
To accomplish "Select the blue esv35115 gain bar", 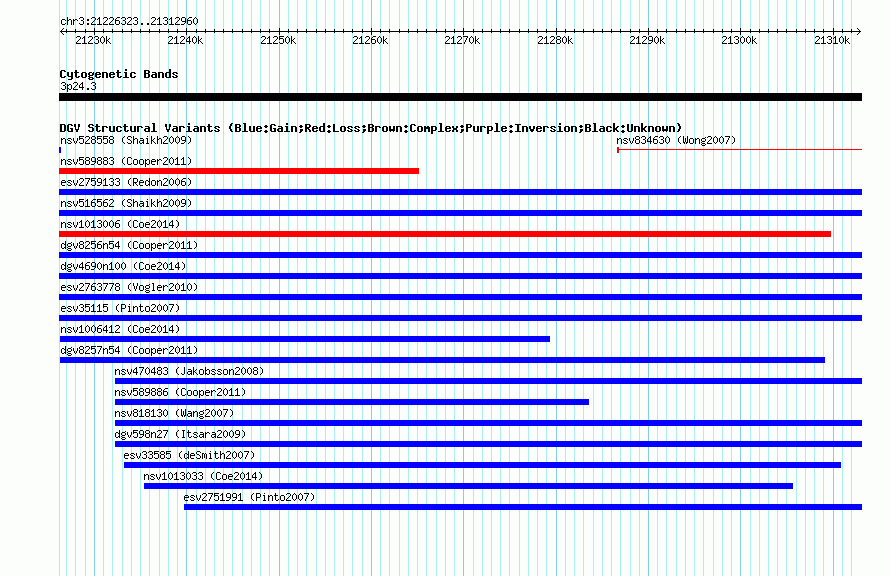I will tap(461, 318).
